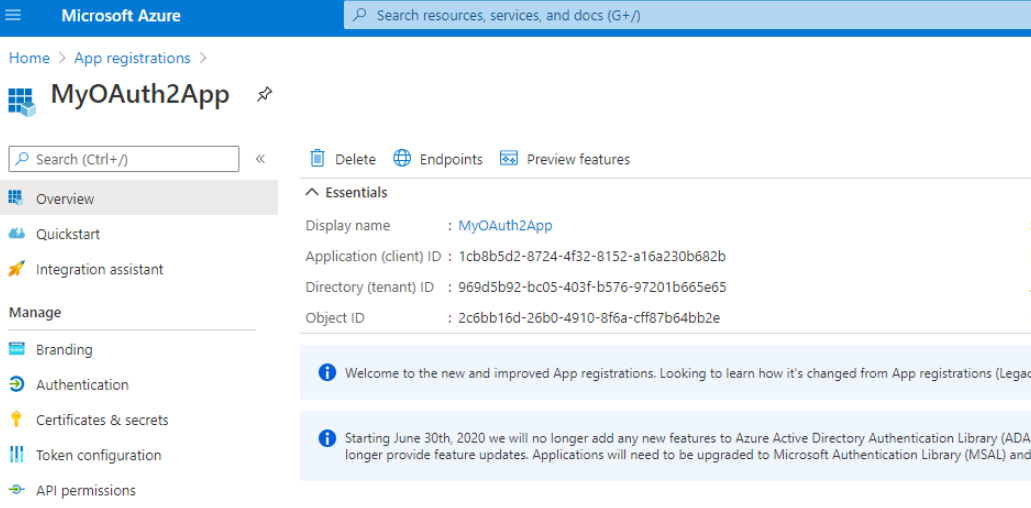
Task: Open the MyOAuth2App display name link
Action: 505,226
